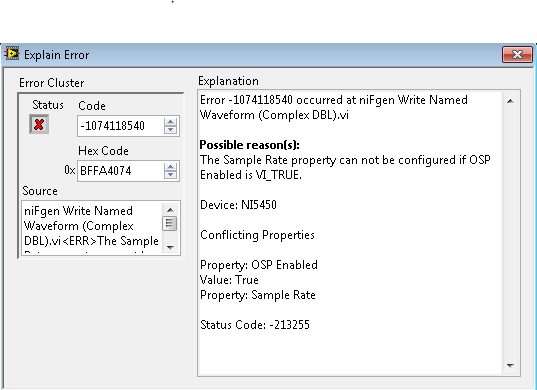Close the Explain Error dialog
Viewport: 537px width, 390px height.
[x=517, y=54]
